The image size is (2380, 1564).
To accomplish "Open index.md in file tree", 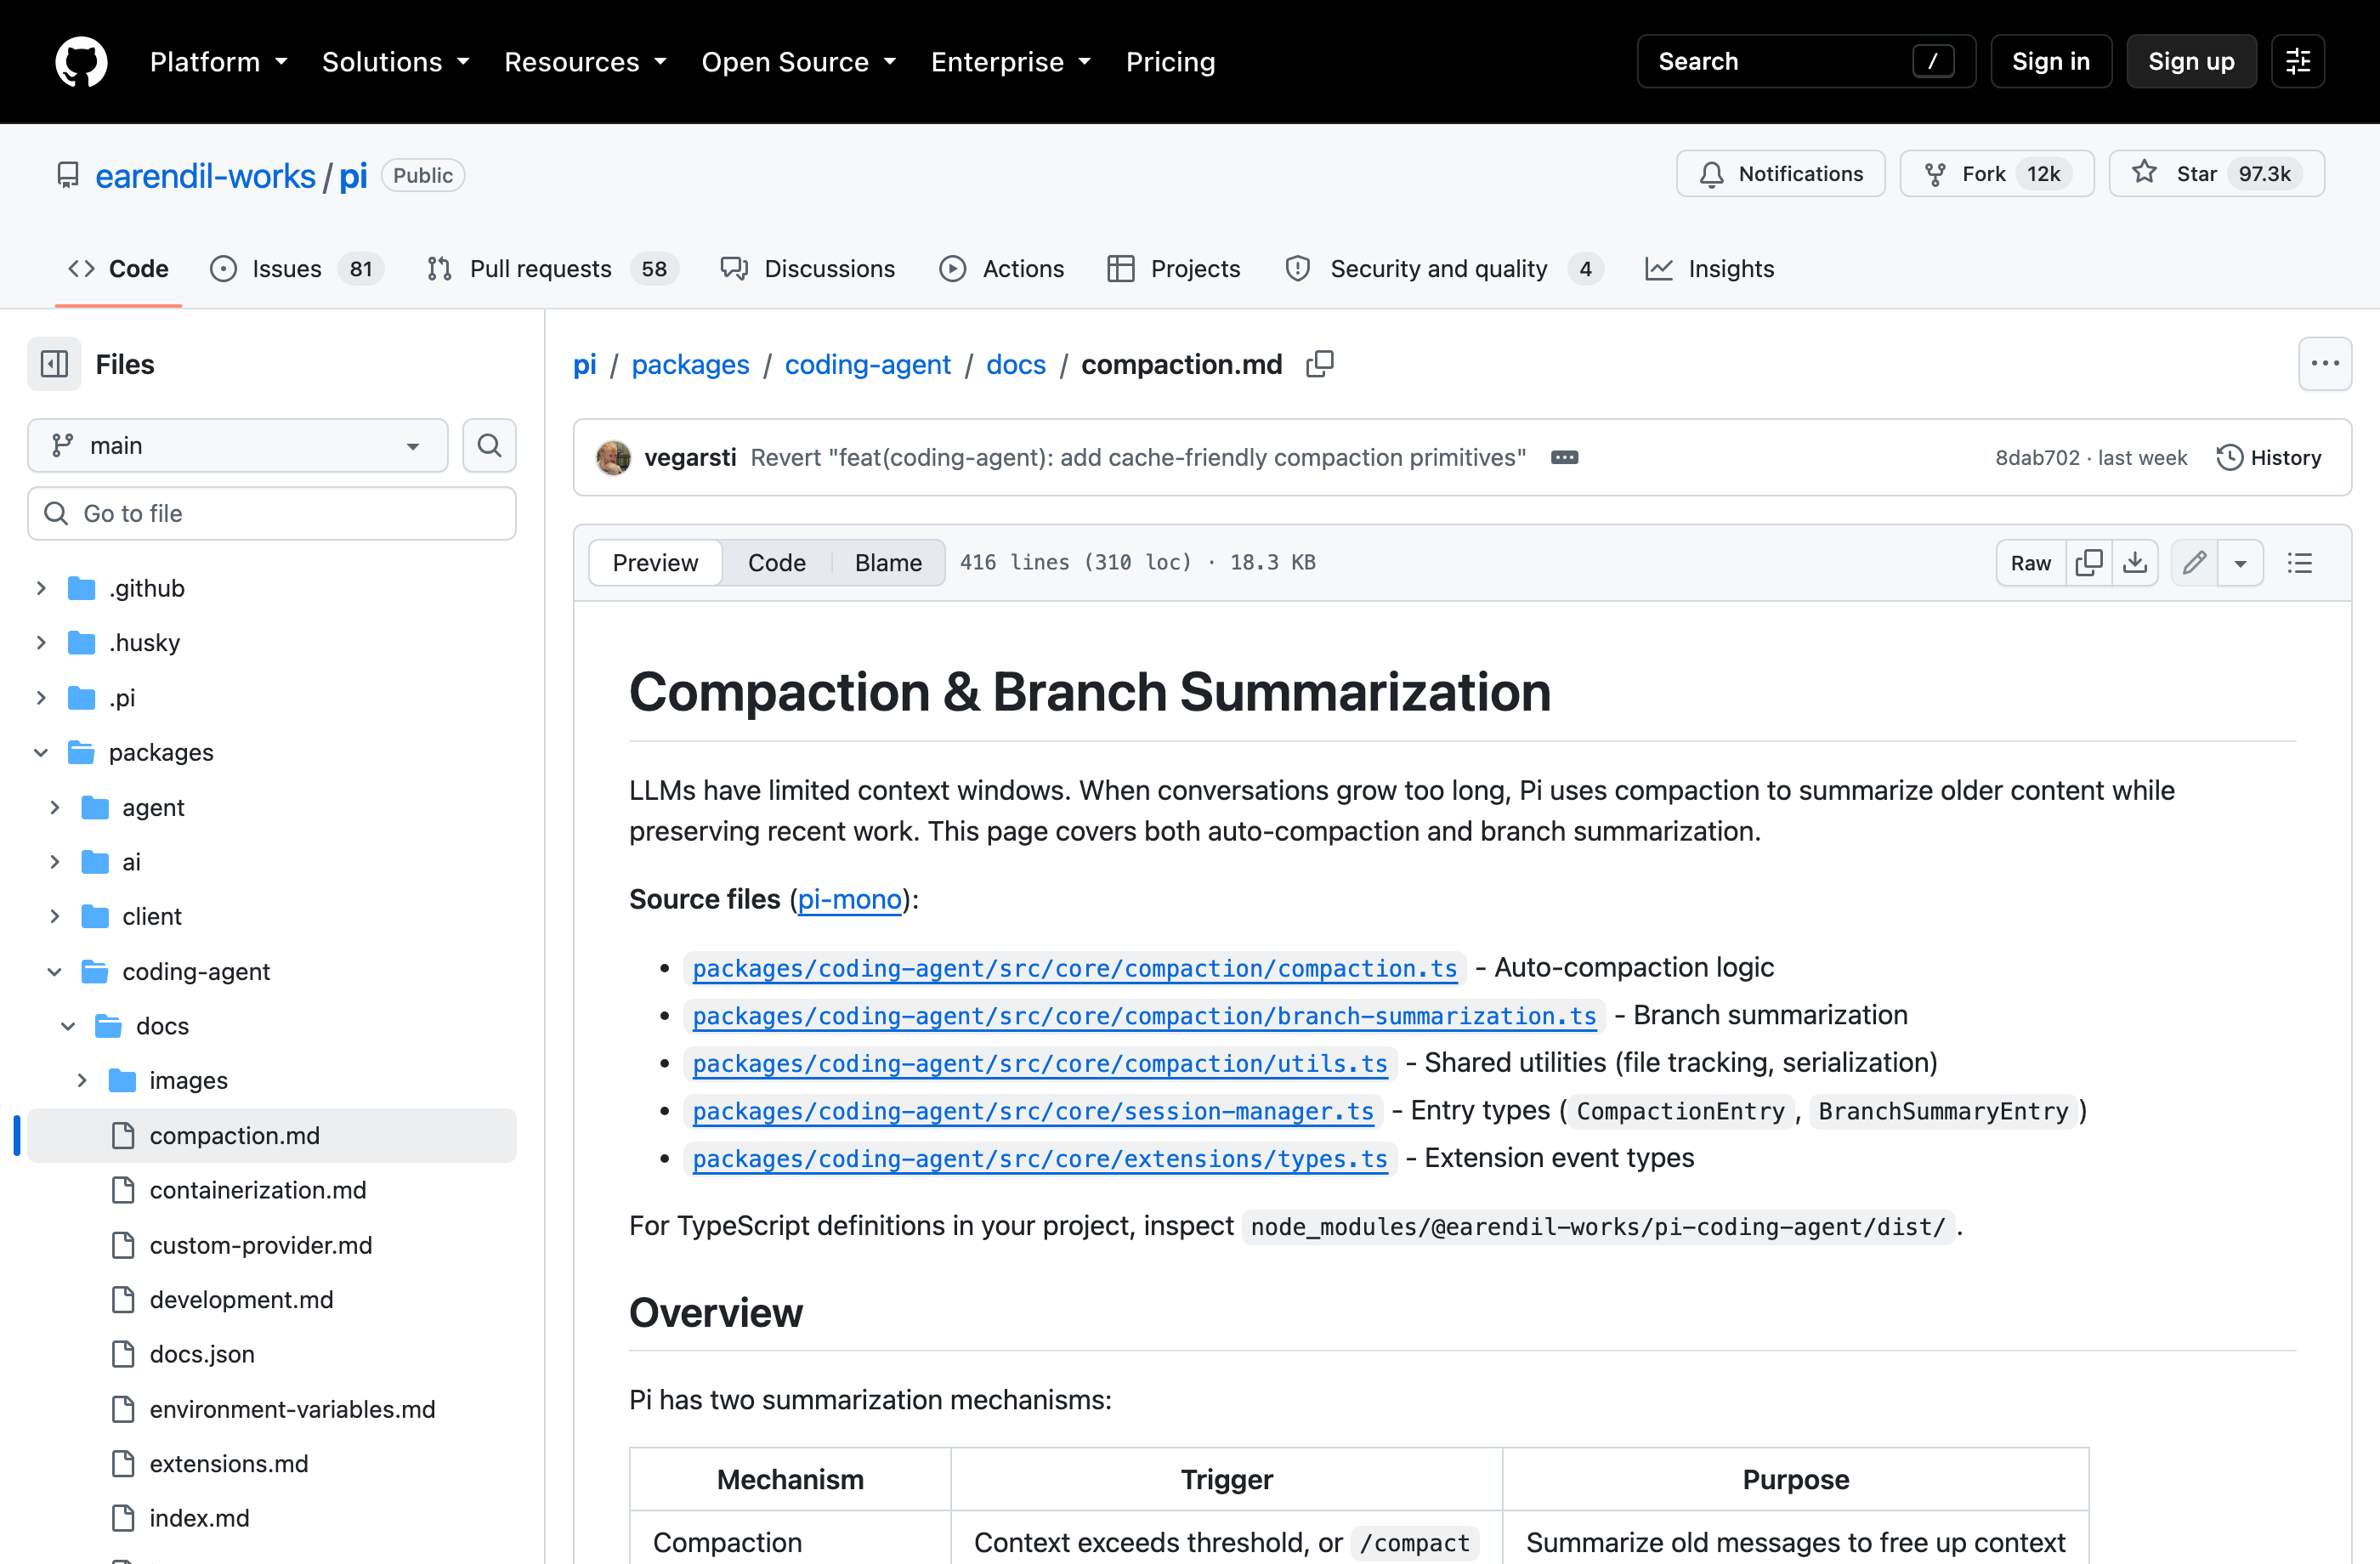I will click(199, 1518).
